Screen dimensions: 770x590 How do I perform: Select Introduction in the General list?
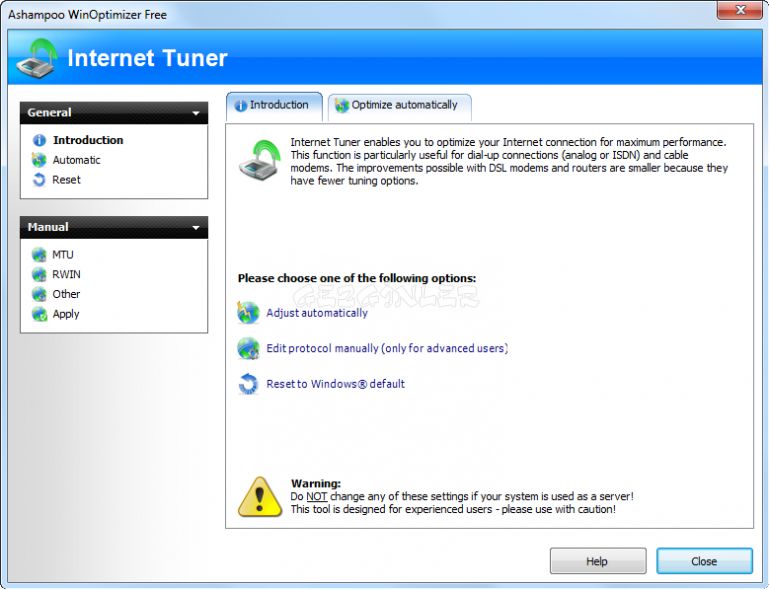point(88,140)
